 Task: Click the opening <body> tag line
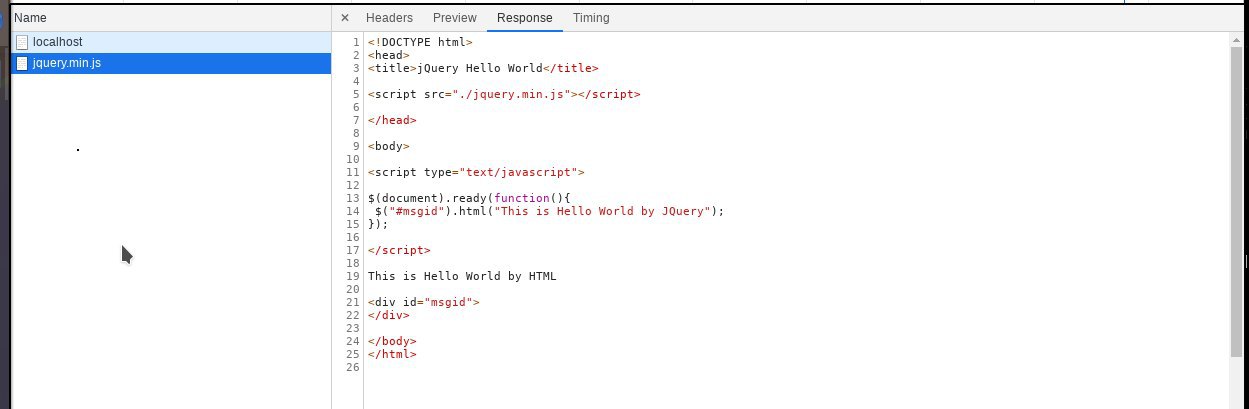389,146
